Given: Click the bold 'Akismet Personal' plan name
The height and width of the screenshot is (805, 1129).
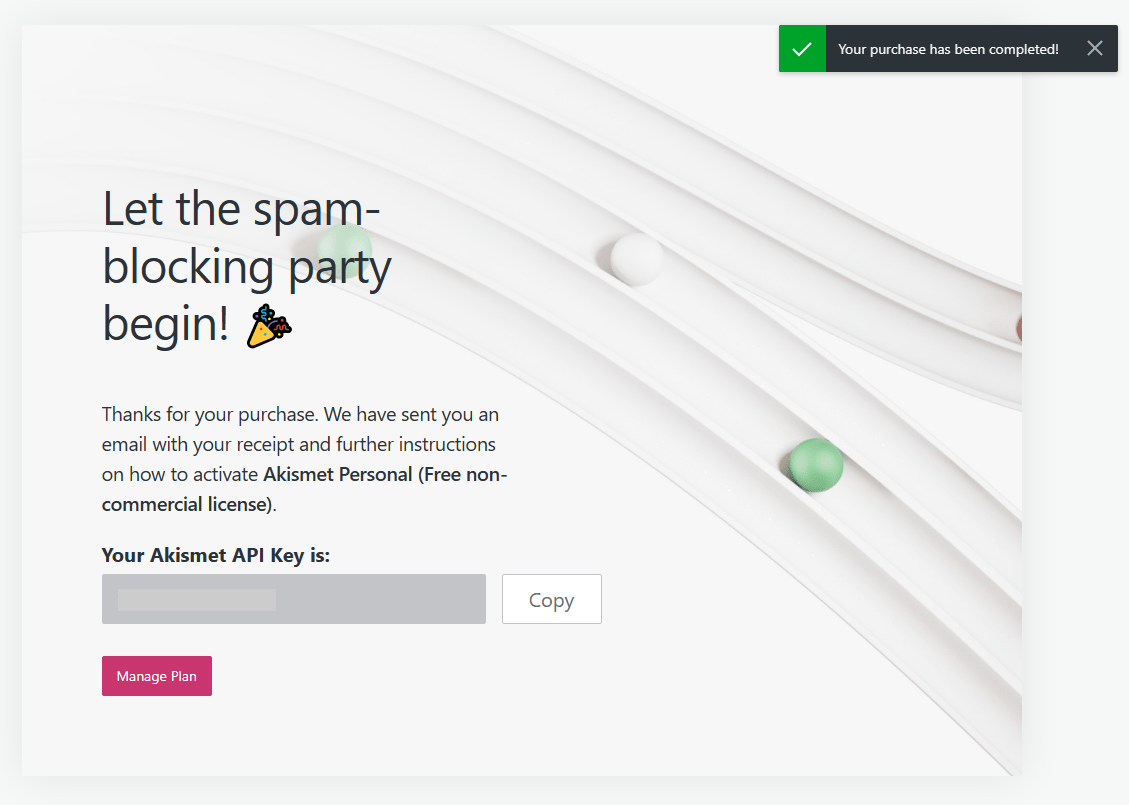Looking at the screenshot, I should 337,474.
